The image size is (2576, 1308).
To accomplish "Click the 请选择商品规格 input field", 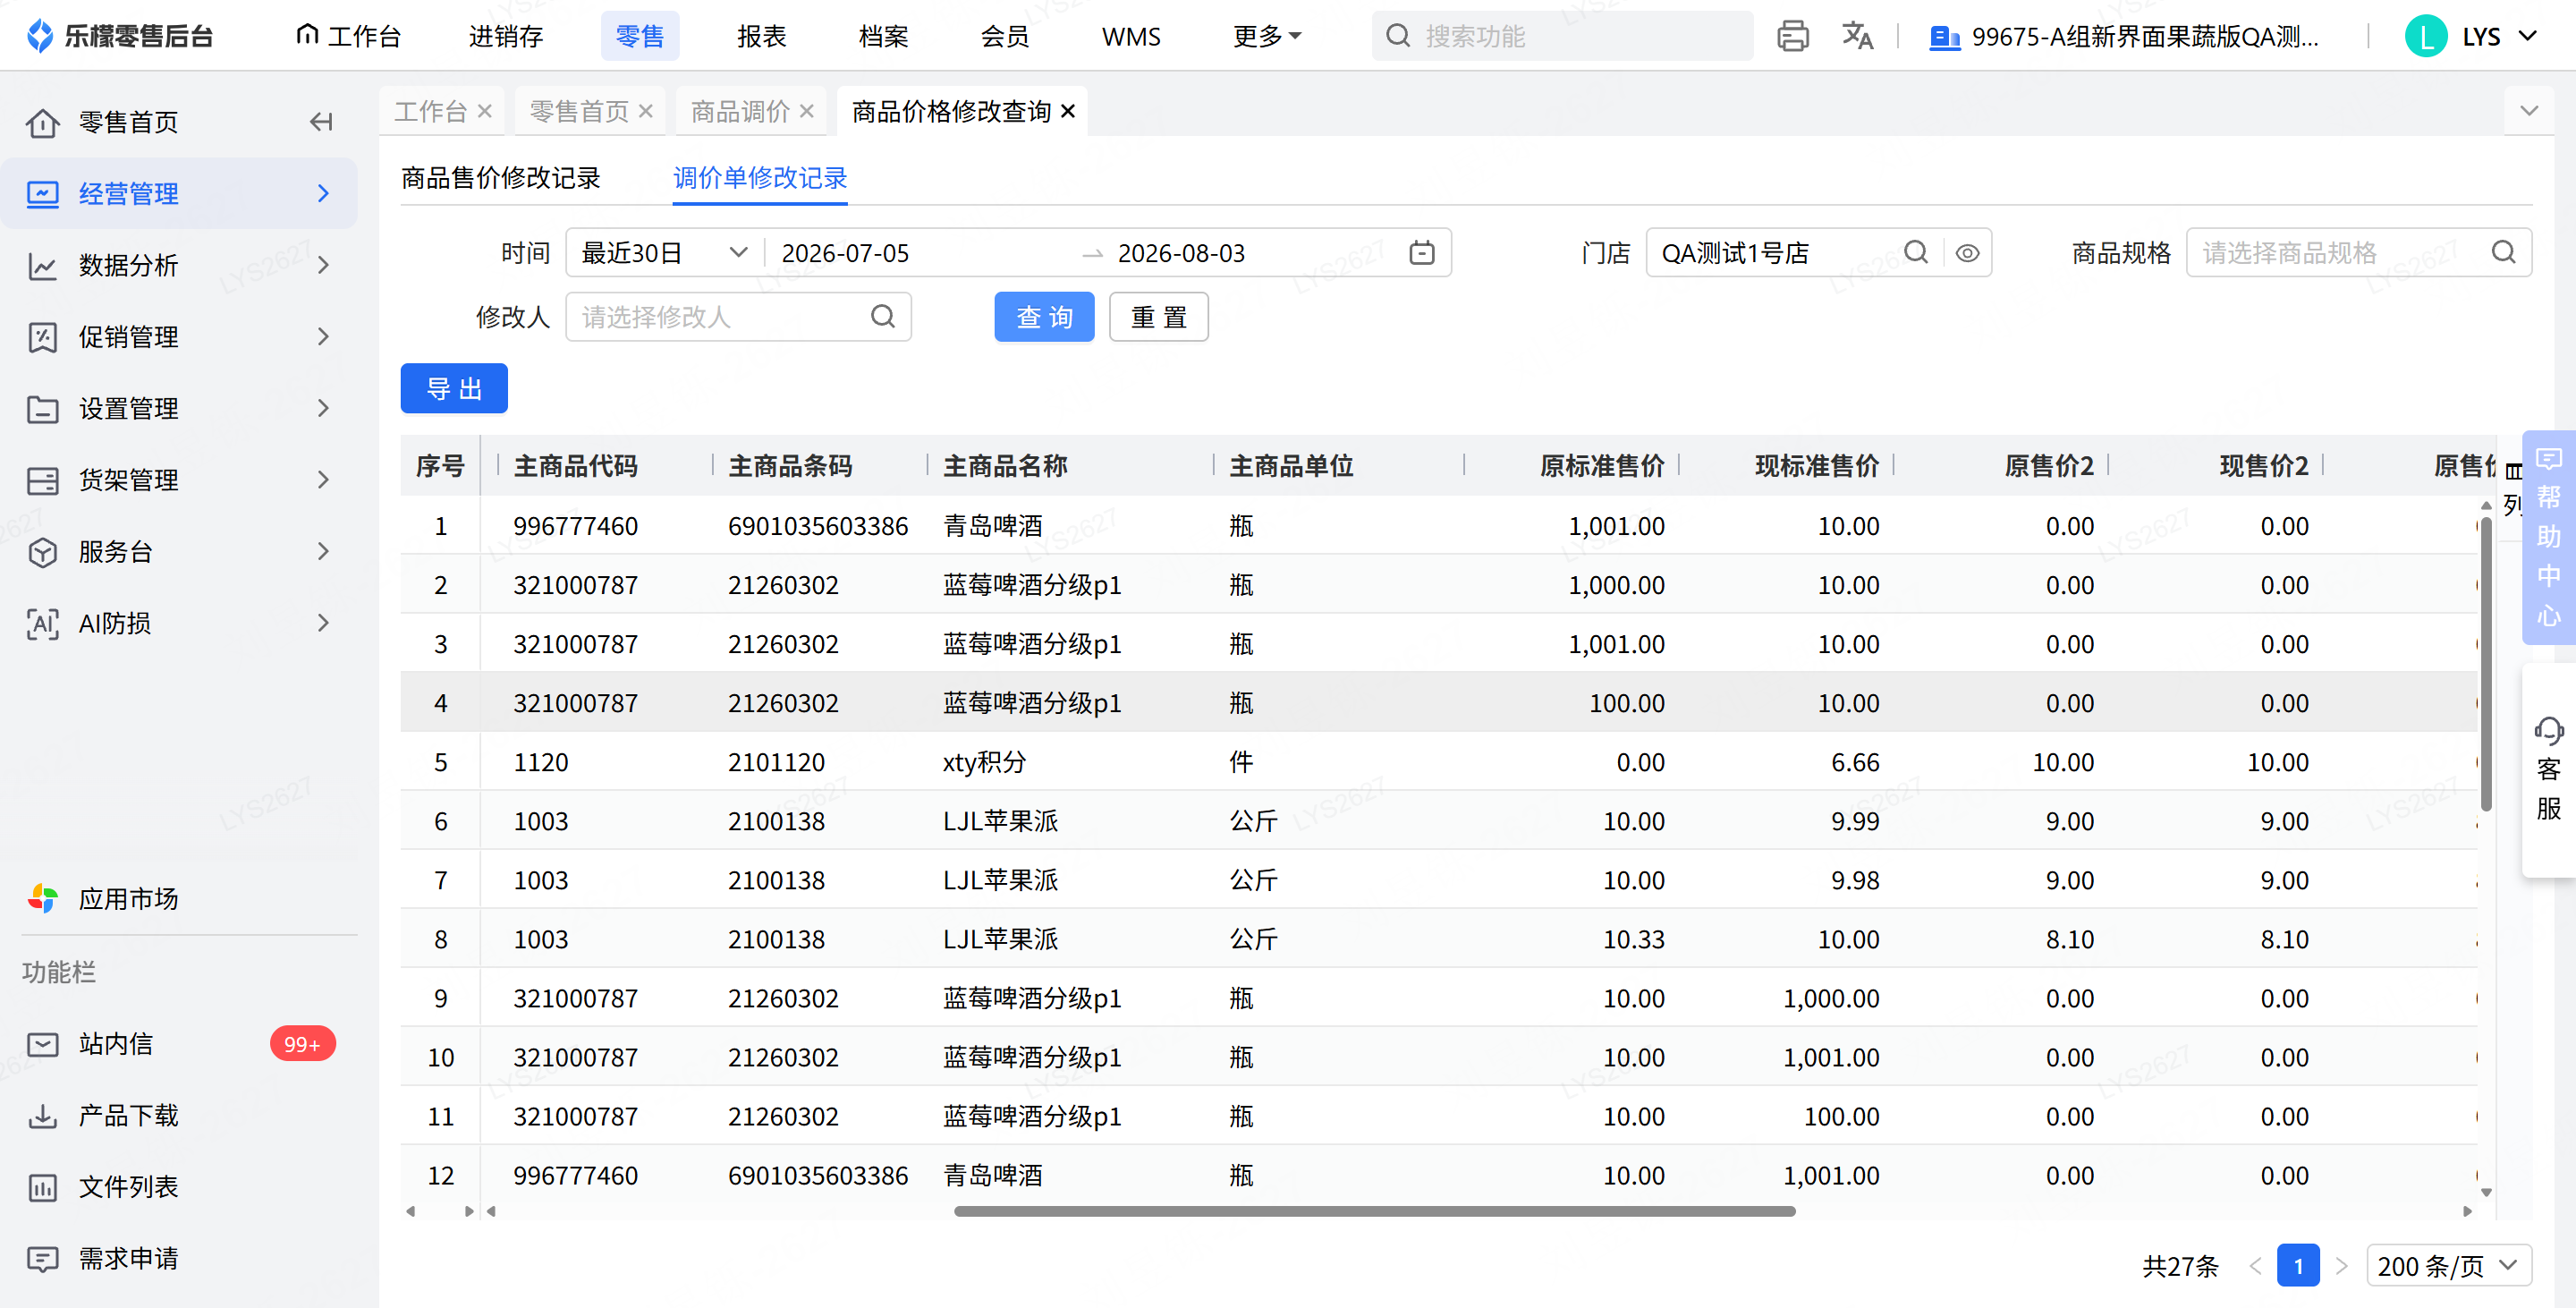I will [x=2359, y=253].
